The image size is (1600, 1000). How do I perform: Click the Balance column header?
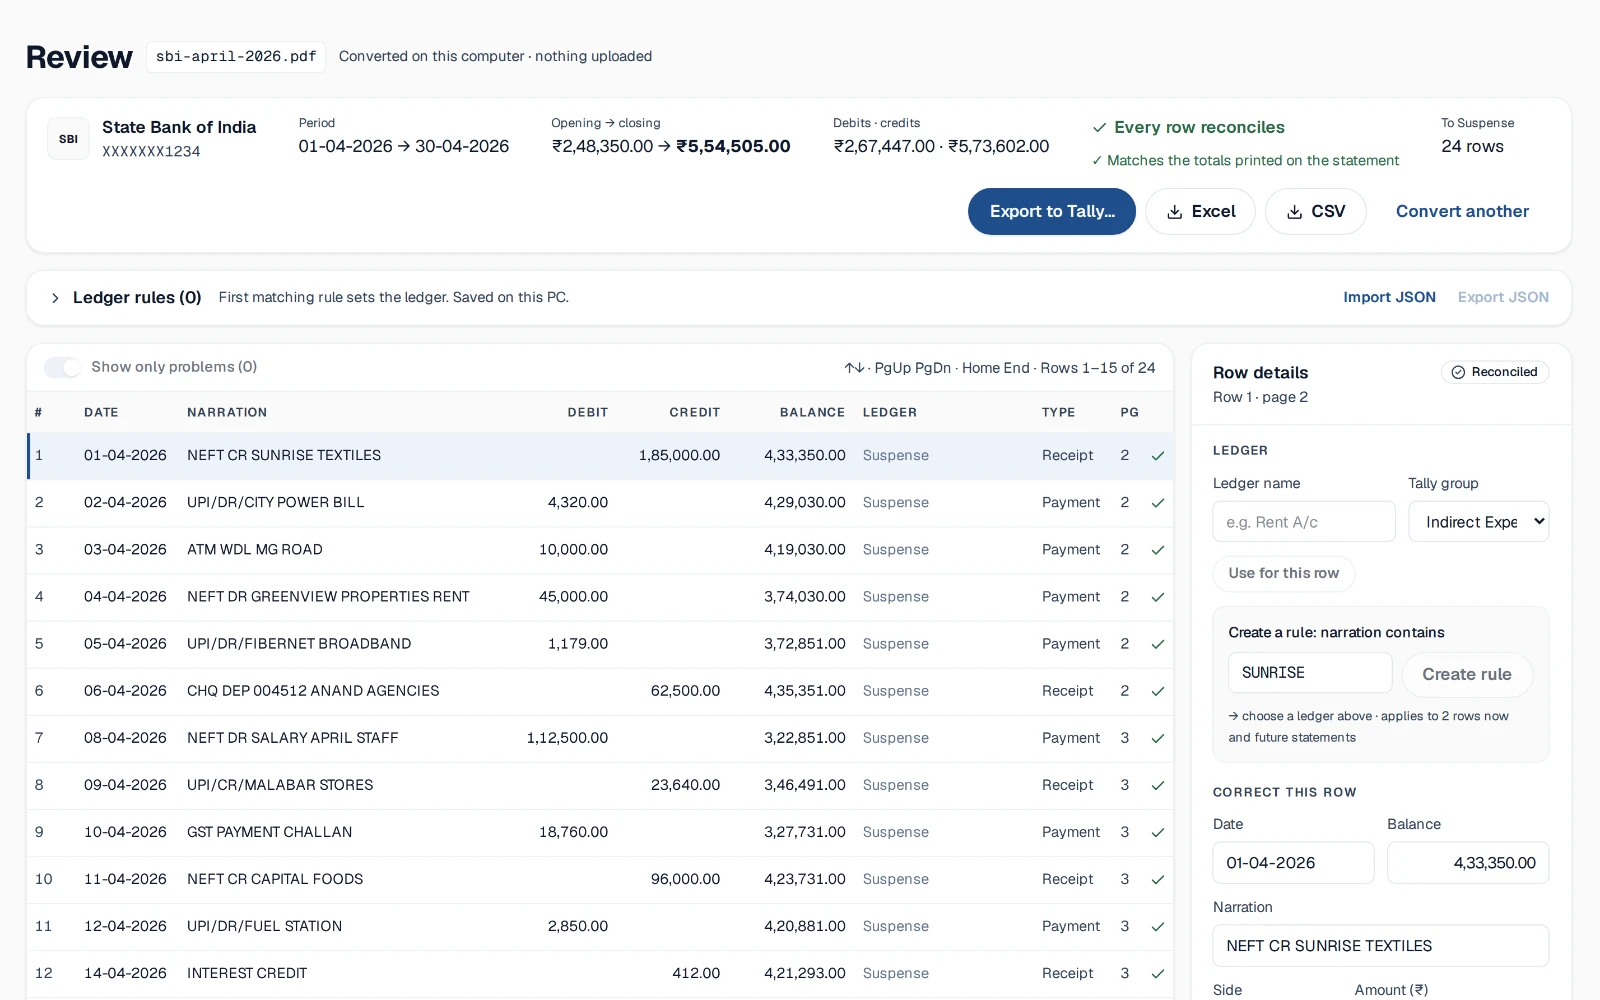(x=812, y=412)
